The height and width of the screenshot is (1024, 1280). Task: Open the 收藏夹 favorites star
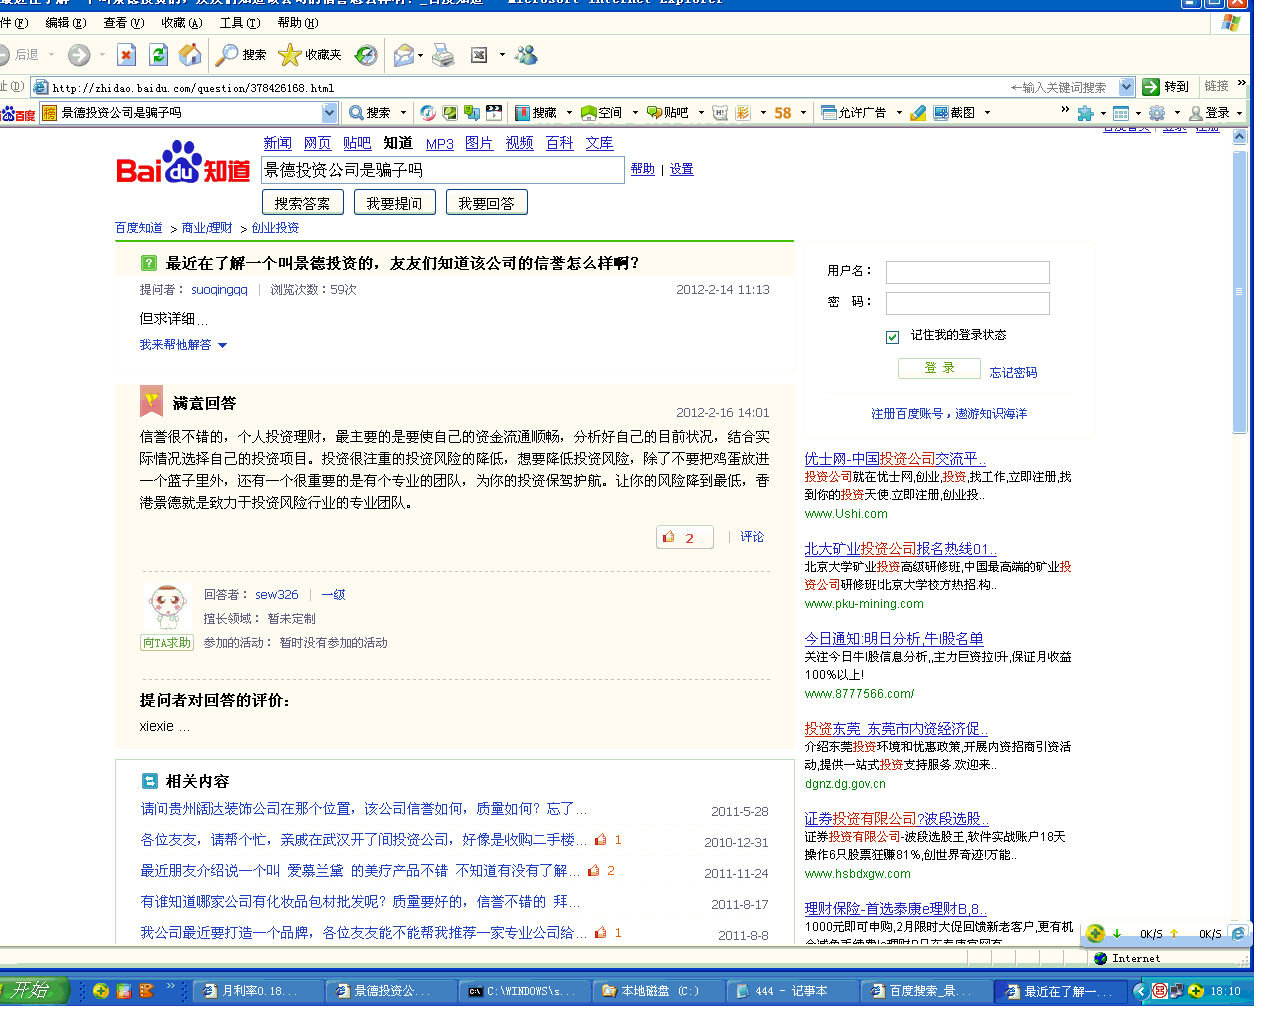point(310,55)
